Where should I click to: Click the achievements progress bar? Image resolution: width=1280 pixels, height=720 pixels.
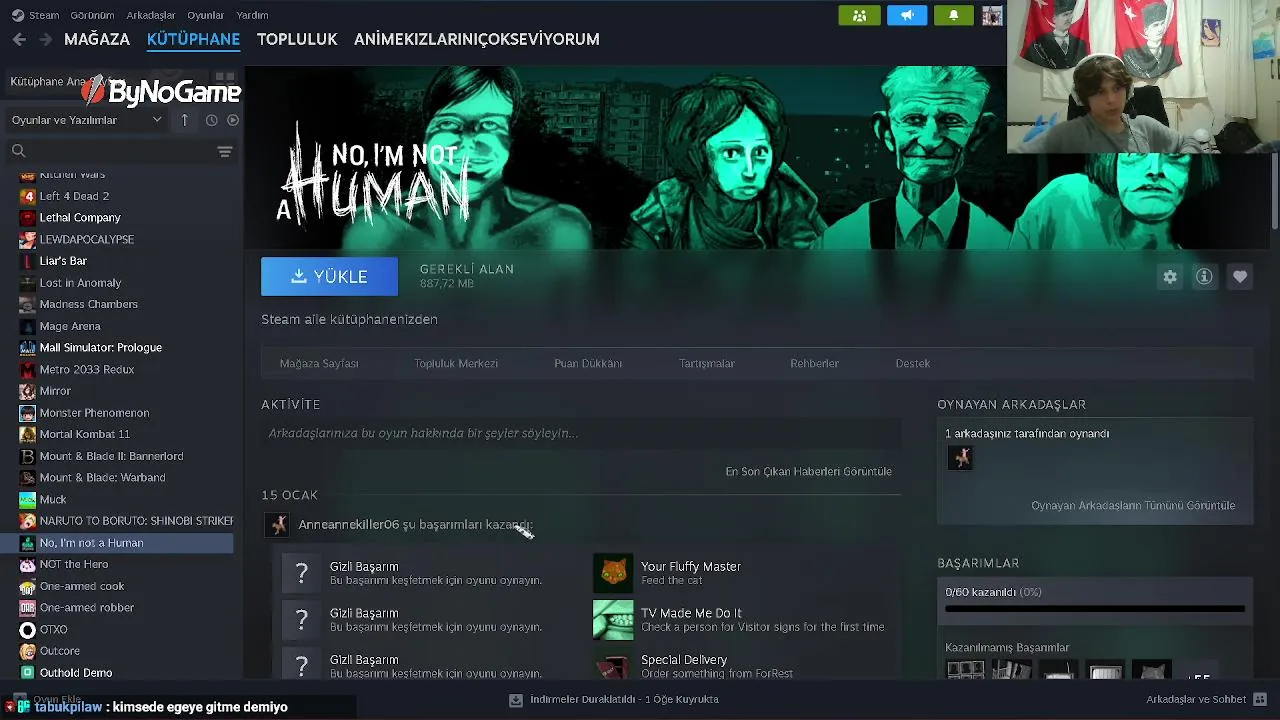pos(1095,609)
